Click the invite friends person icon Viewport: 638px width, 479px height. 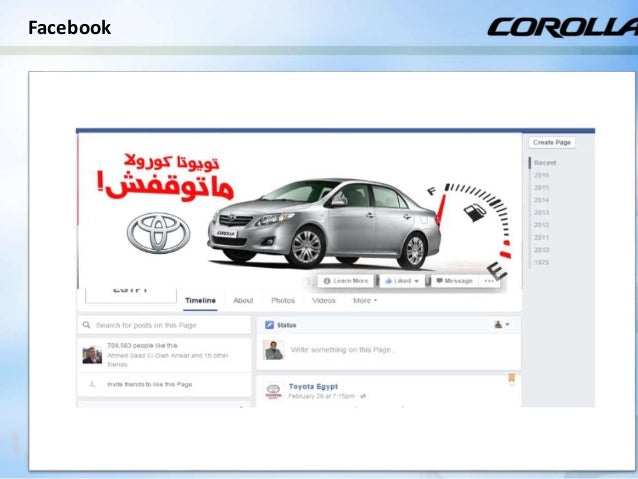[x=92, y=384]
